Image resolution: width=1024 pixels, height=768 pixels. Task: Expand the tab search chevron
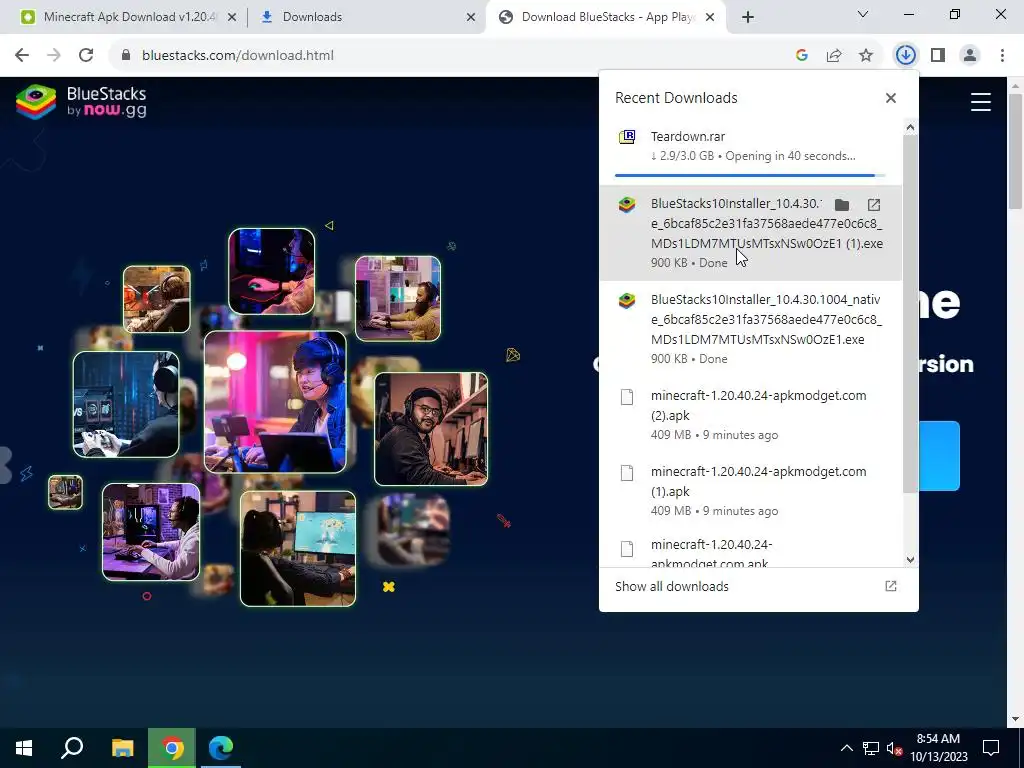pos(863,14)
